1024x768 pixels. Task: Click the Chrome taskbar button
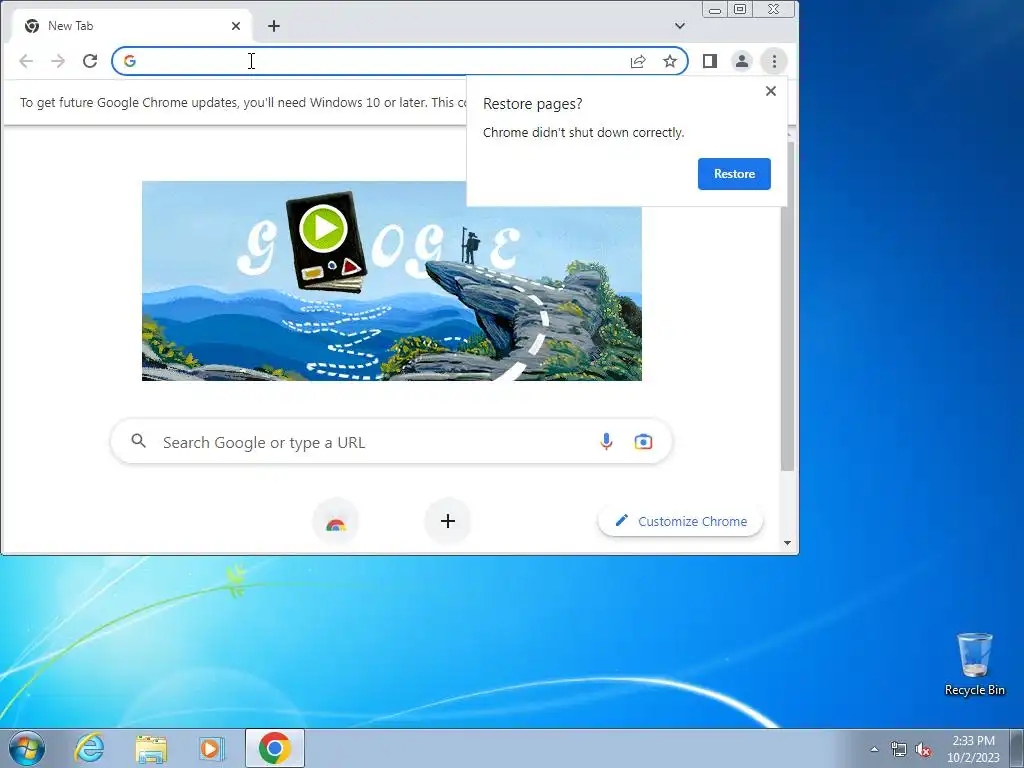pyautogui.click(x=275, y=748)
